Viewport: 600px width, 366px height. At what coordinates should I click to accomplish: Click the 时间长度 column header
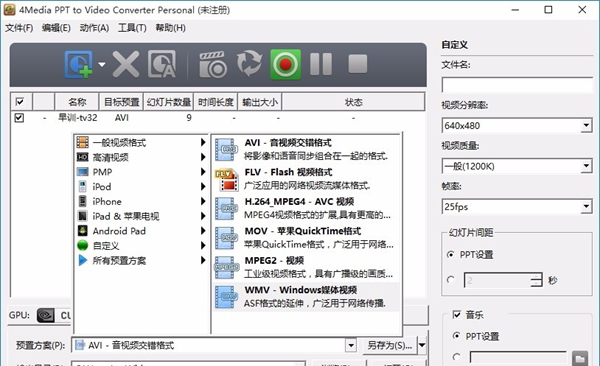[x=216, y=102]
